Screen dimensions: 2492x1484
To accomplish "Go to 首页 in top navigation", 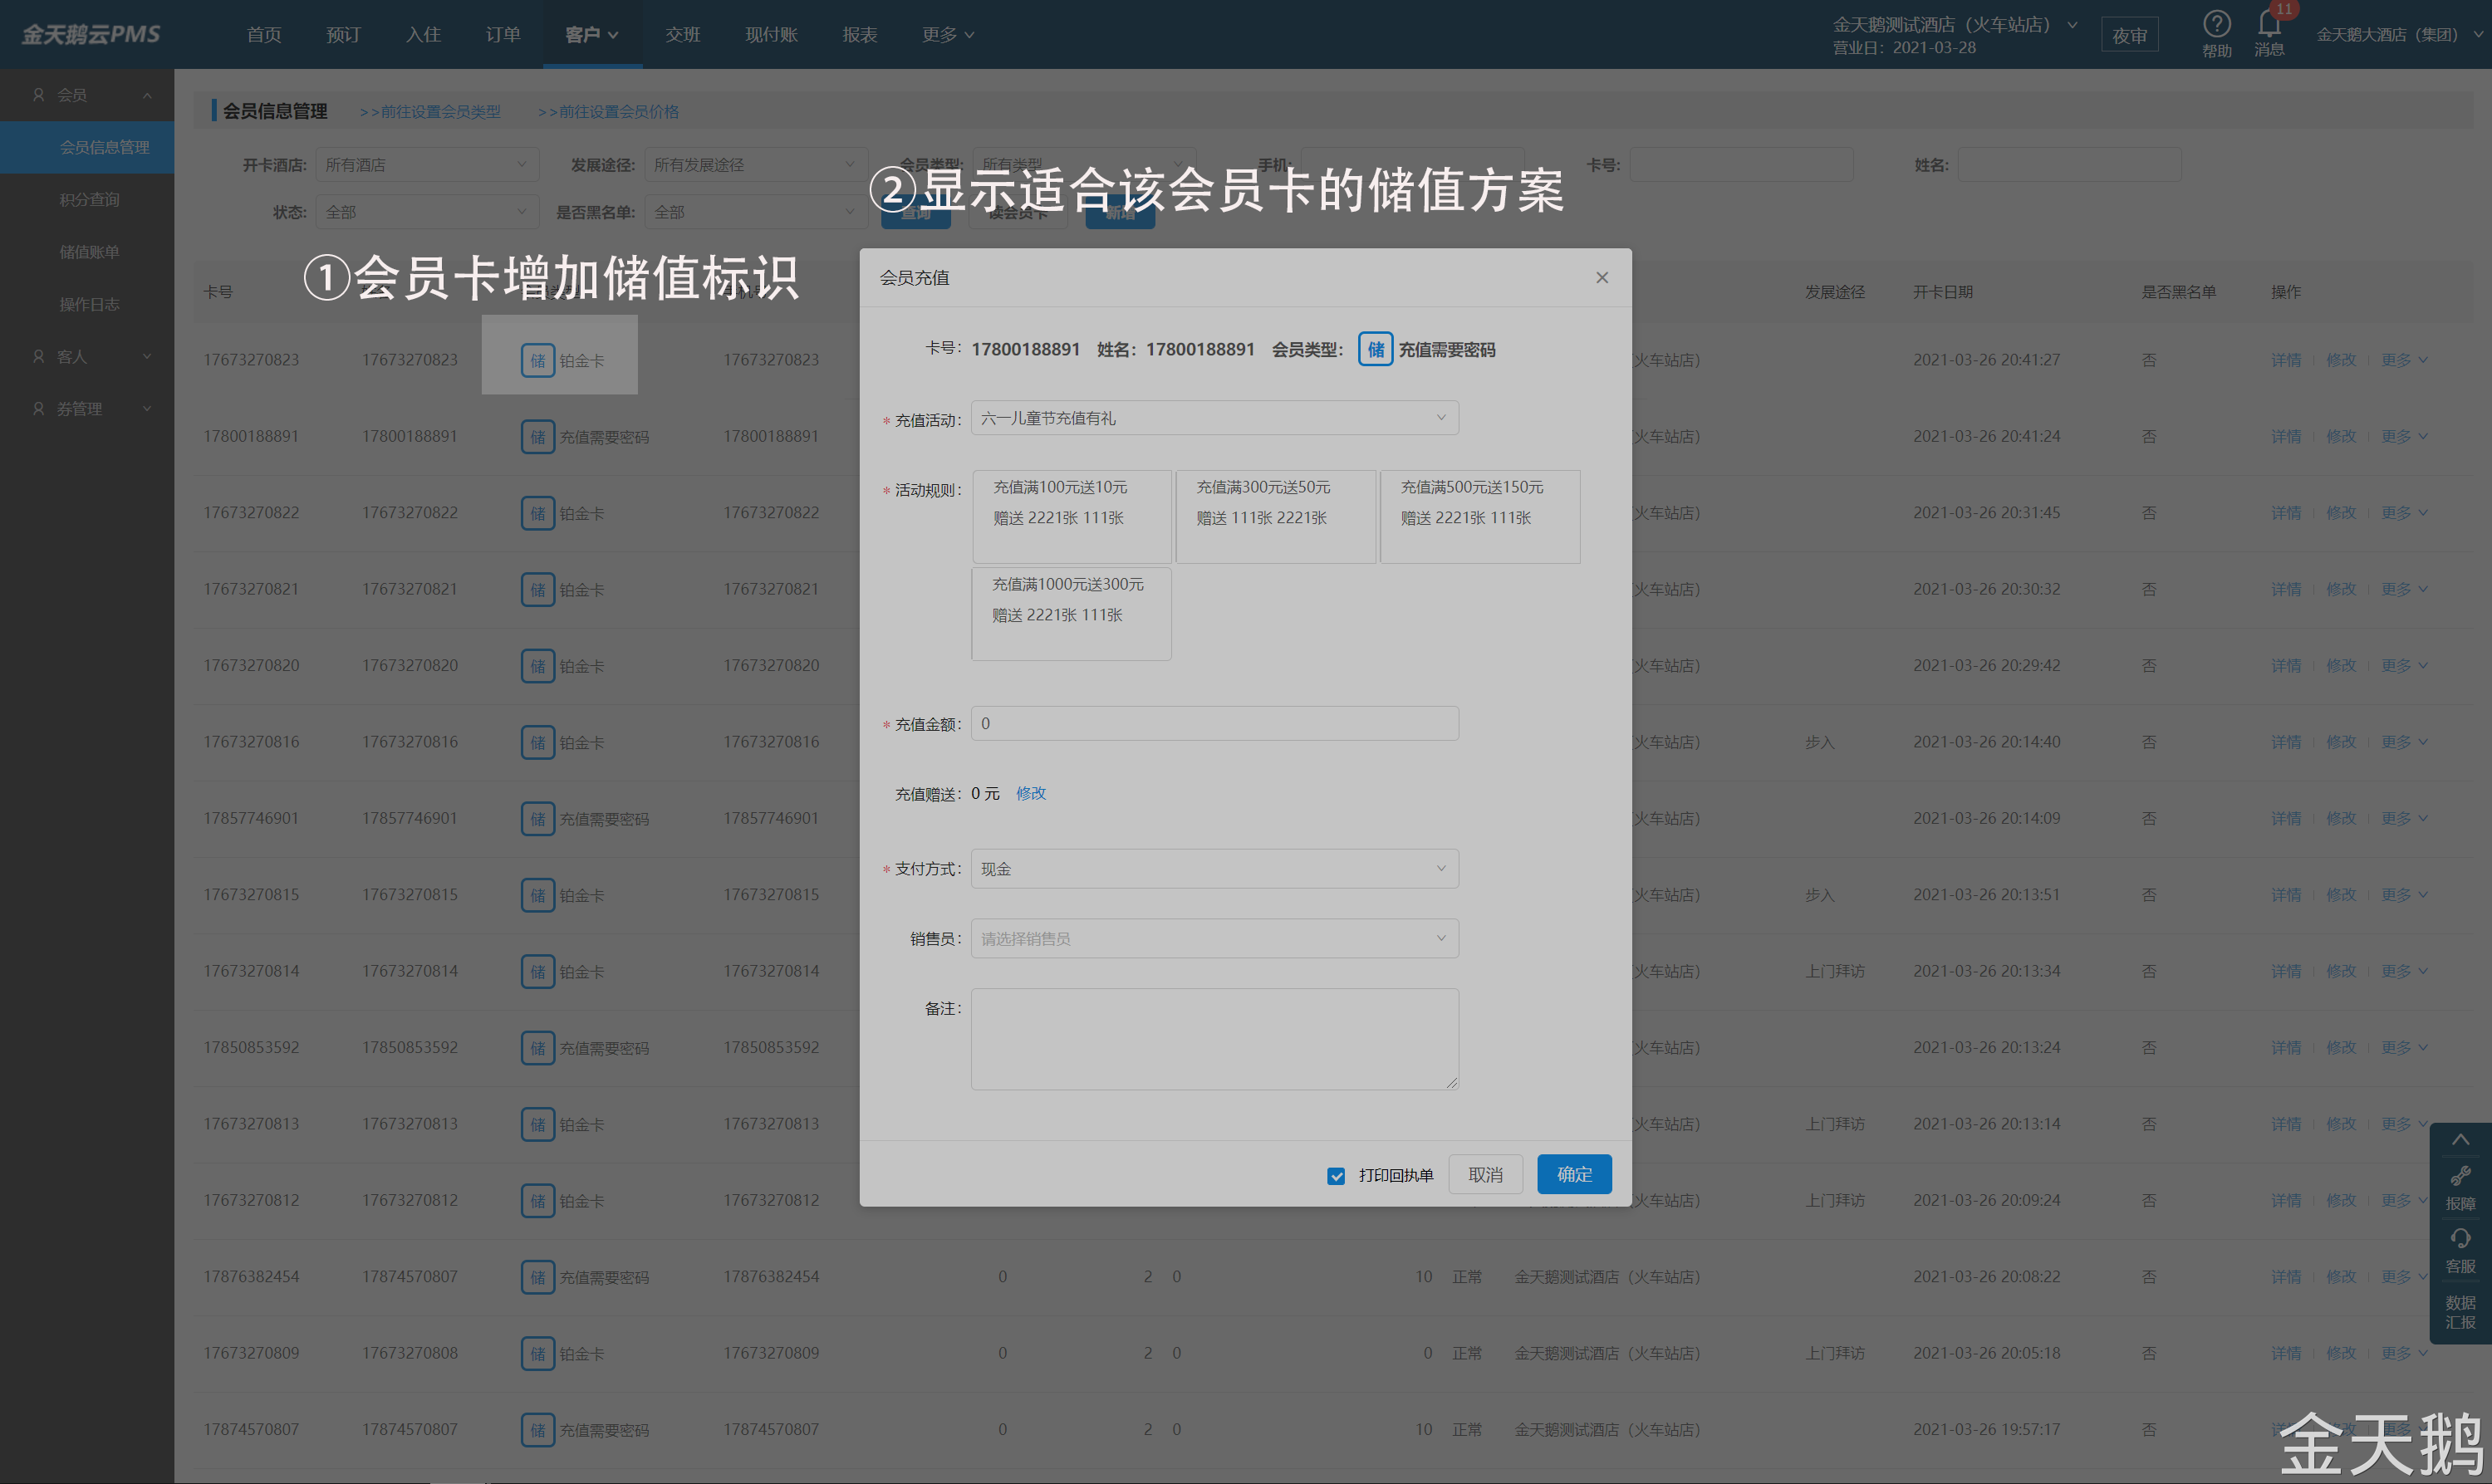I will pyautogui.click(x=264, y=34).
